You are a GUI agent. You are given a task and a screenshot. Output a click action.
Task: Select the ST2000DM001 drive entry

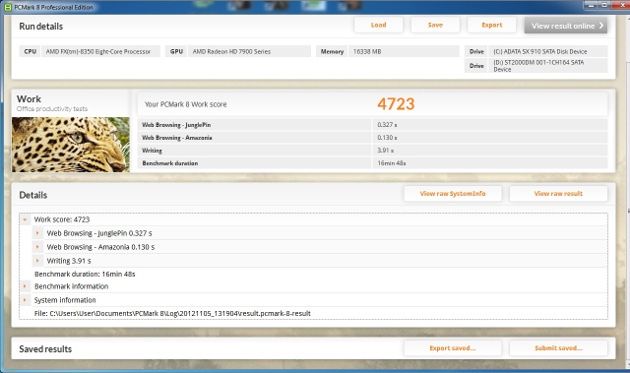[536, 66]
